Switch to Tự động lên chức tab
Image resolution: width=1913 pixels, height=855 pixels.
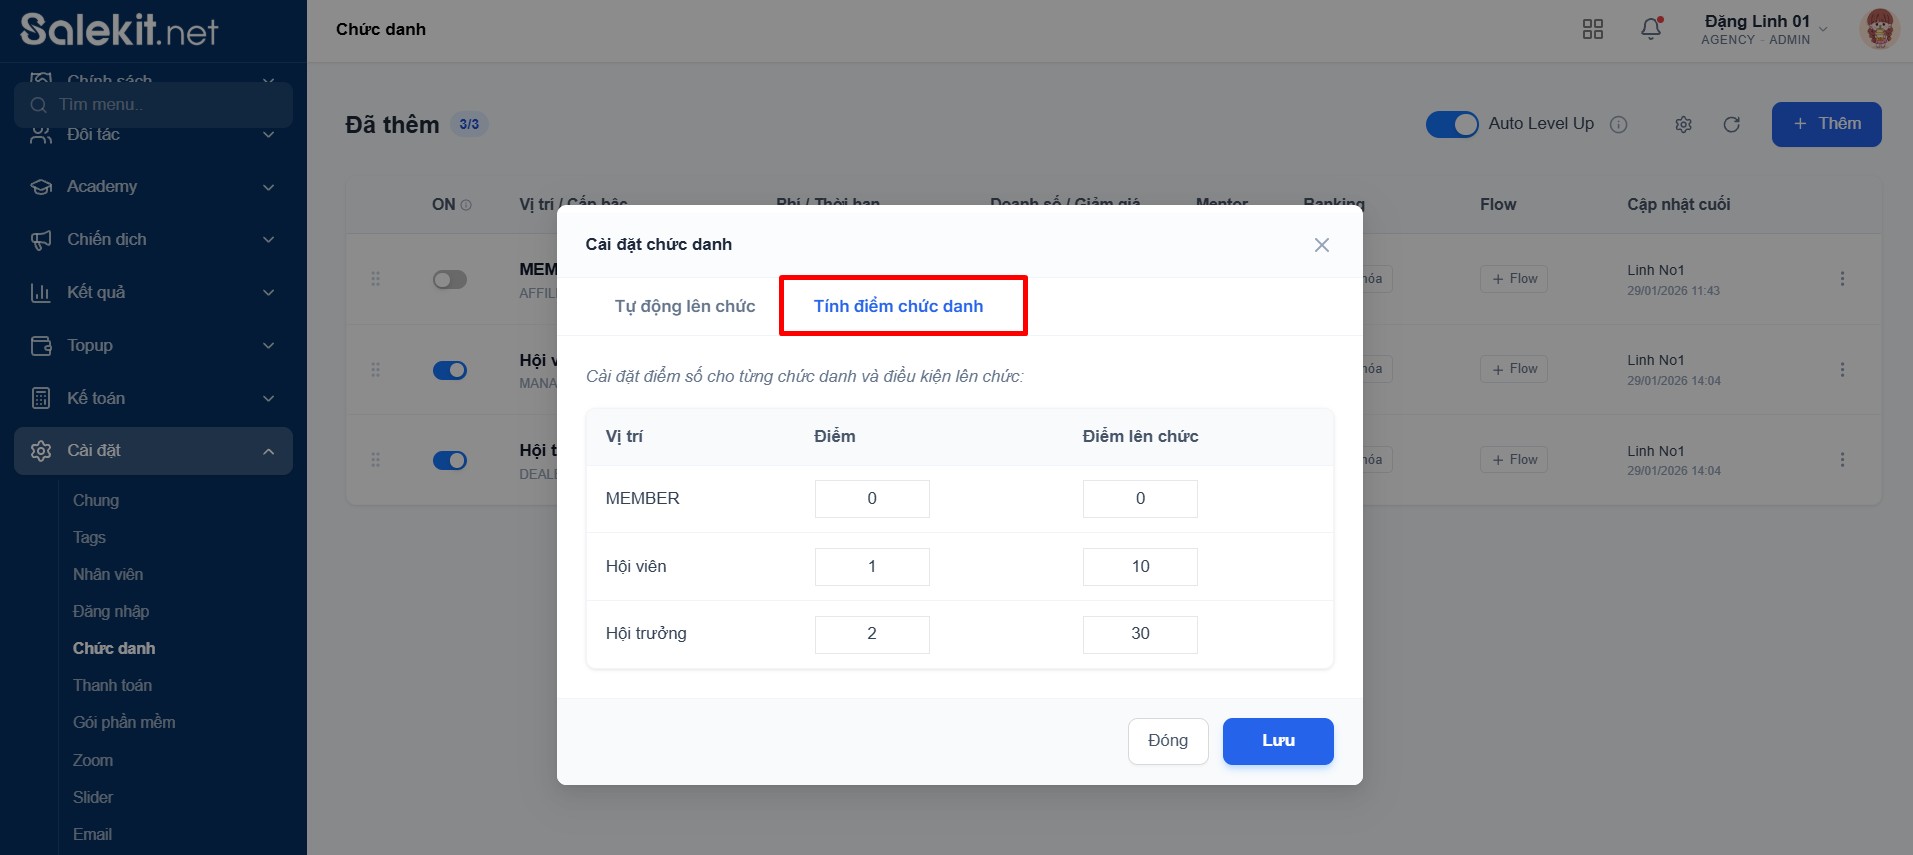685,307
